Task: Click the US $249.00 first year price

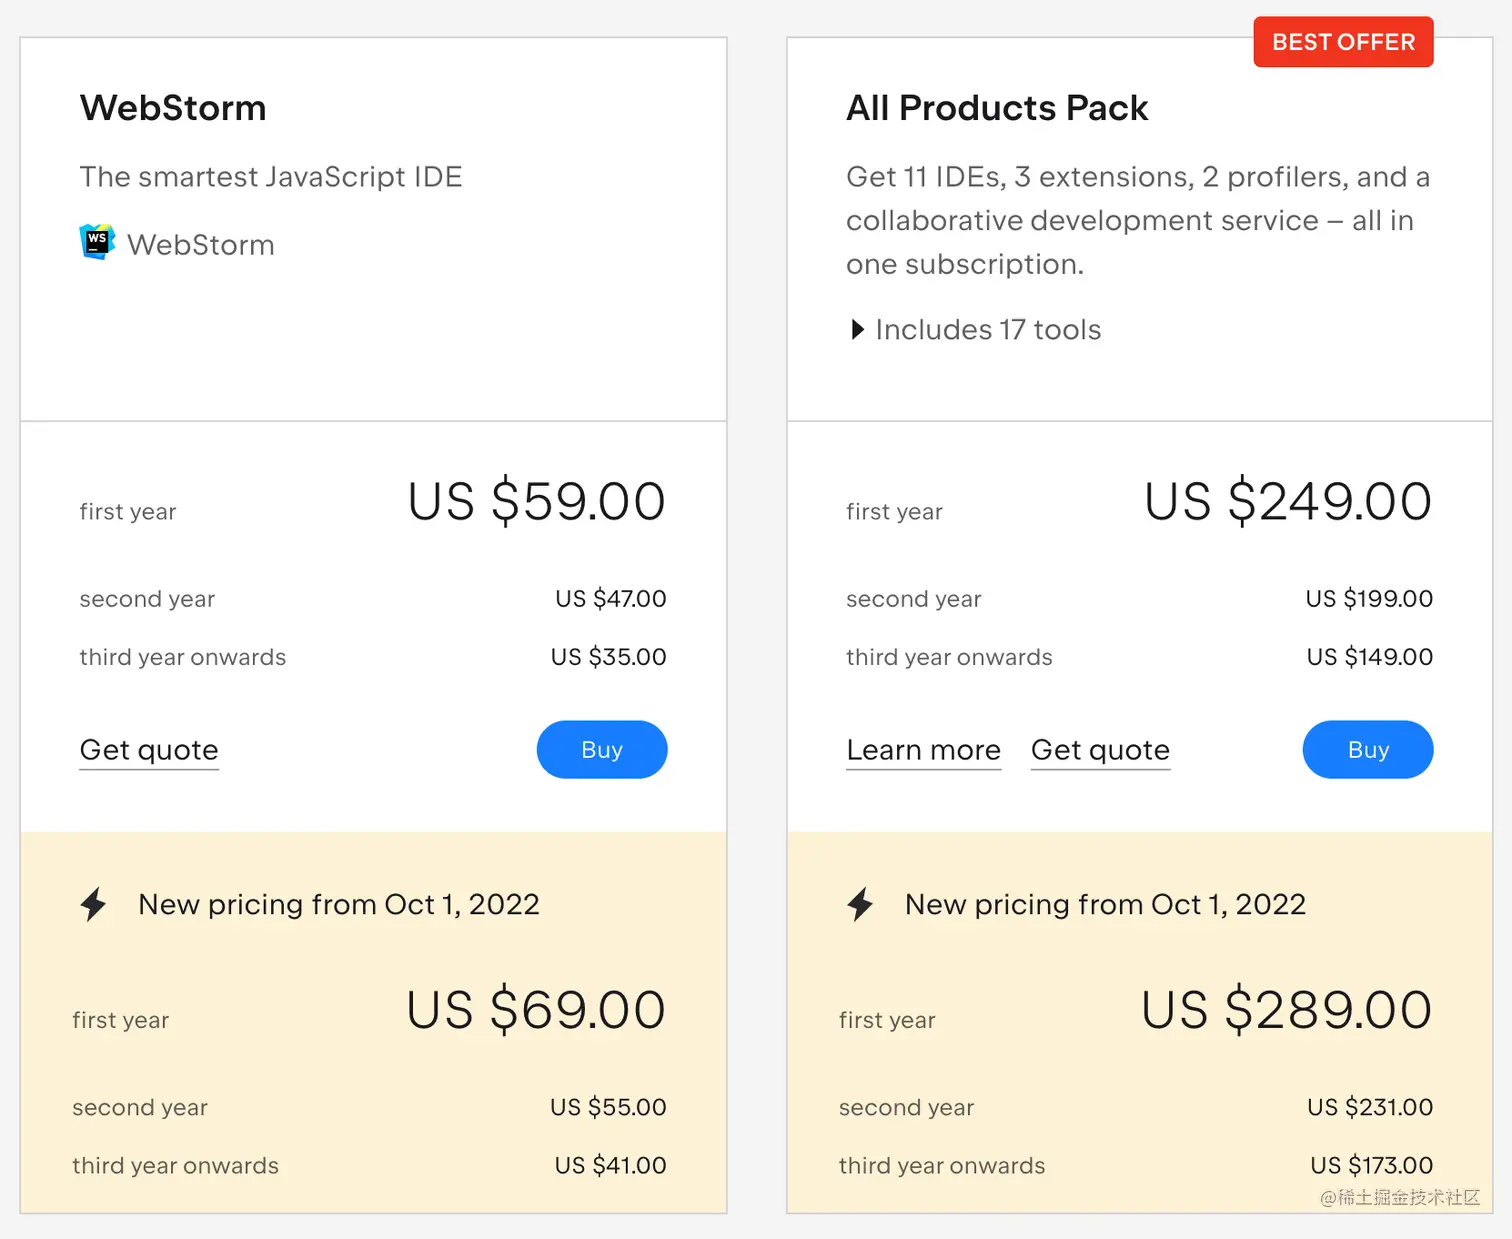Action: click(1288, 501)
